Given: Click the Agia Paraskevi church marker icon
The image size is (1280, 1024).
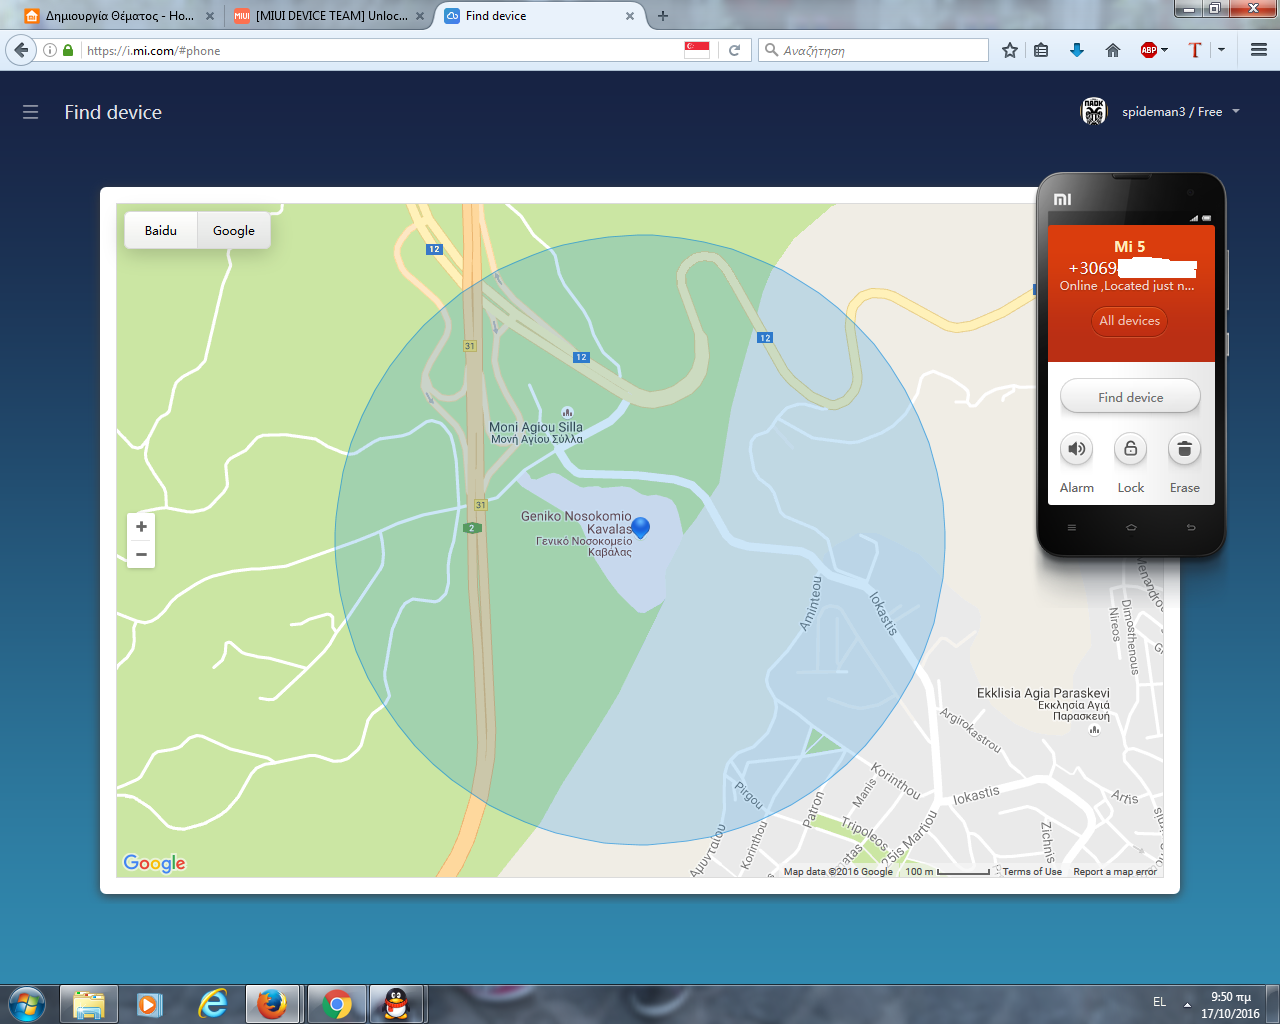Looking at the screenshot, I should [1094, 730].
